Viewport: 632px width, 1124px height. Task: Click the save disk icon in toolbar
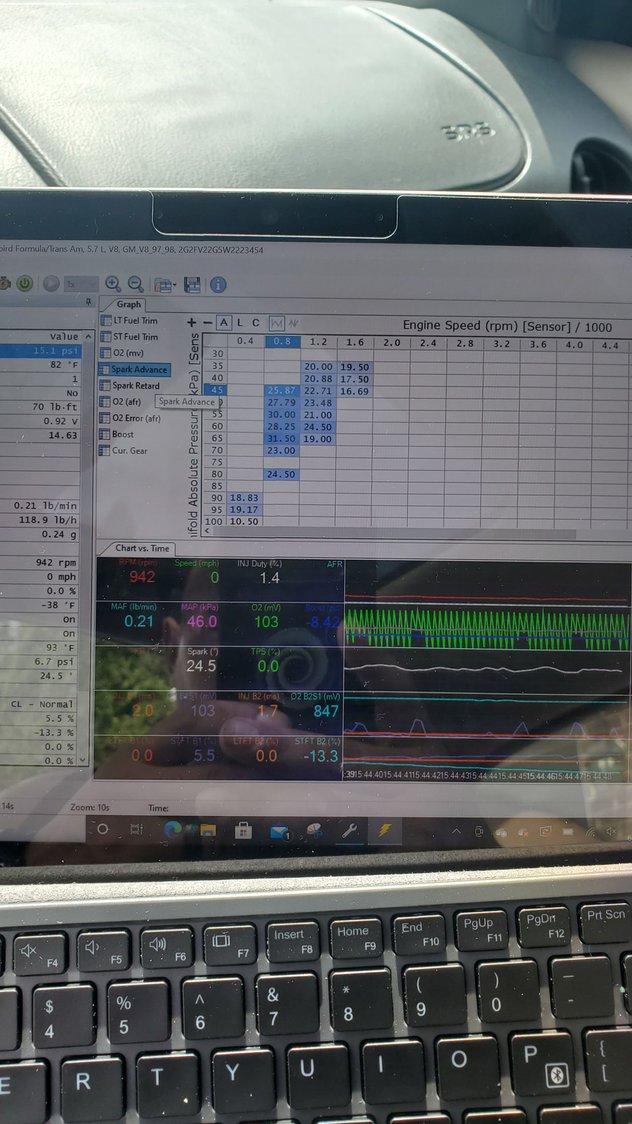[x=192, y=285]
